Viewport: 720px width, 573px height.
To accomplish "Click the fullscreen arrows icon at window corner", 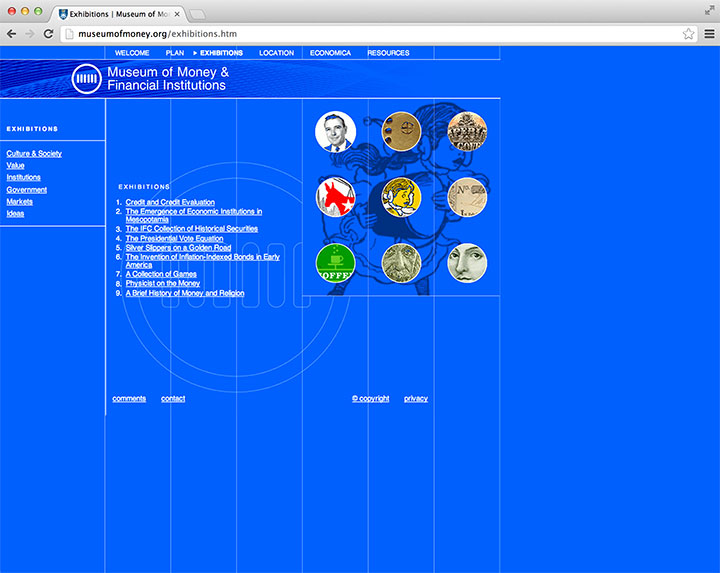I will pyautogui.click(x=709, y=10).
